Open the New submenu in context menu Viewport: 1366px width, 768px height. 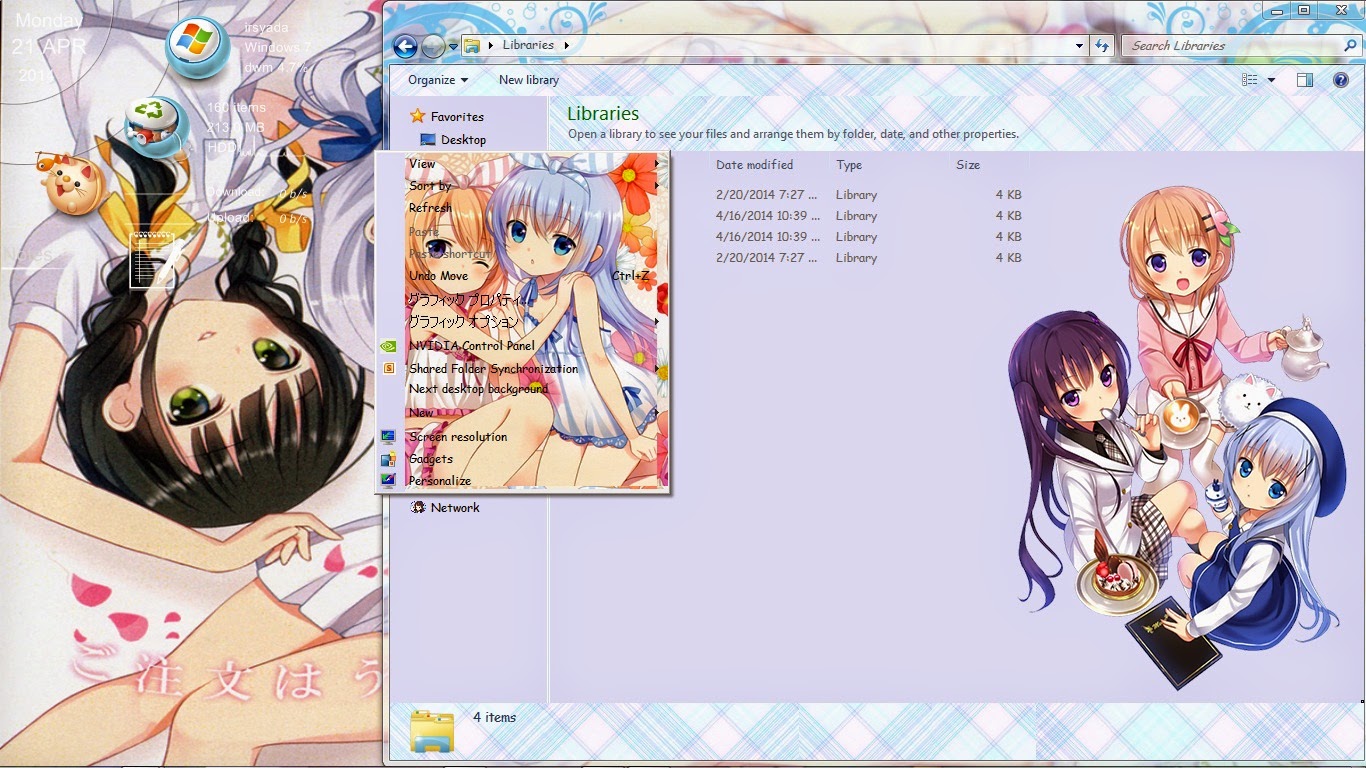(522, 413)
